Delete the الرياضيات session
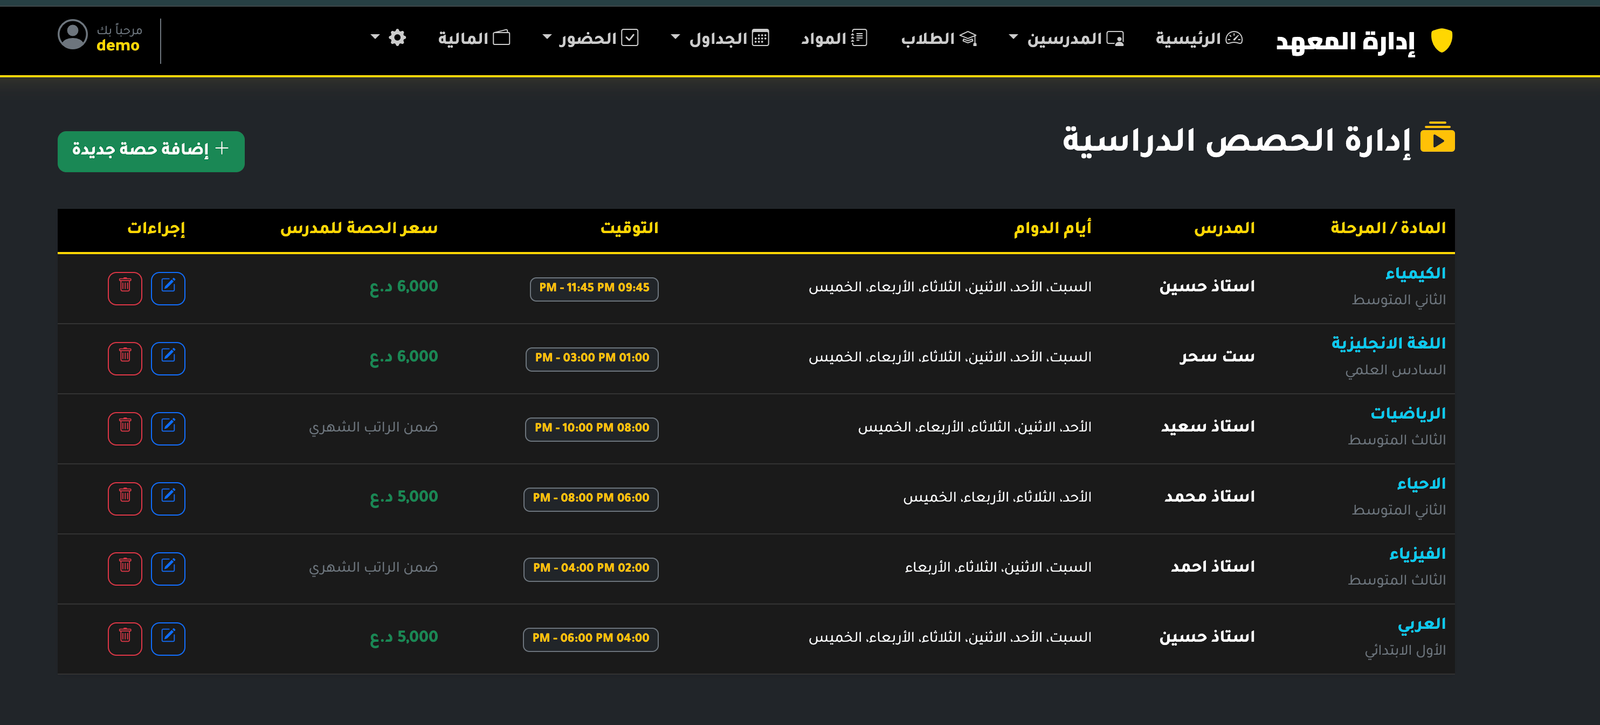This screenshot has height=725, width=1600. click(125, 428)
